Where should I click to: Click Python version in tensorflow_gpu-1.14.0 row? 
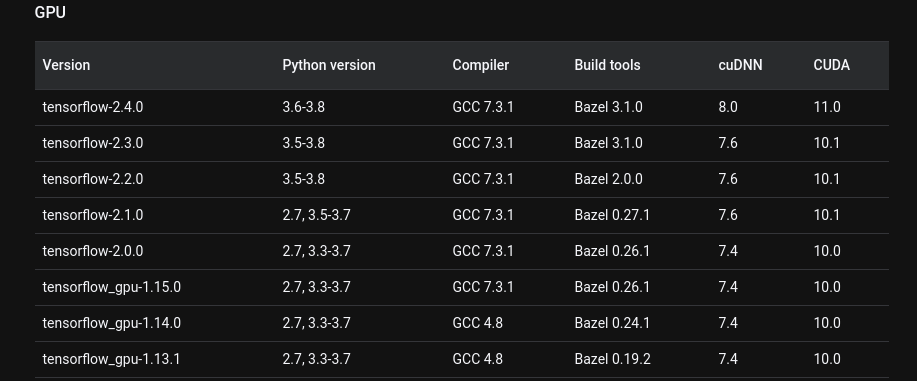(316, 323)
